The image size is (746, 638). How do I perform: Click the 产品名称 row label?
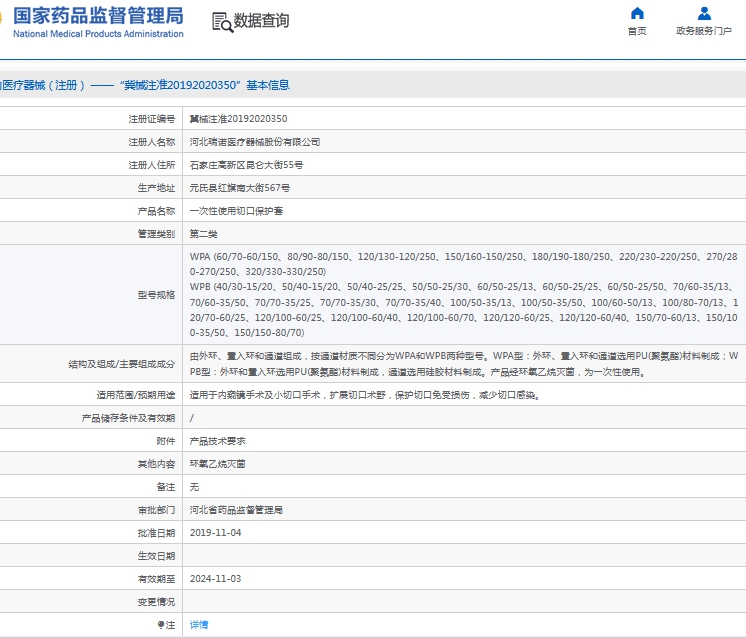(157, 211)
